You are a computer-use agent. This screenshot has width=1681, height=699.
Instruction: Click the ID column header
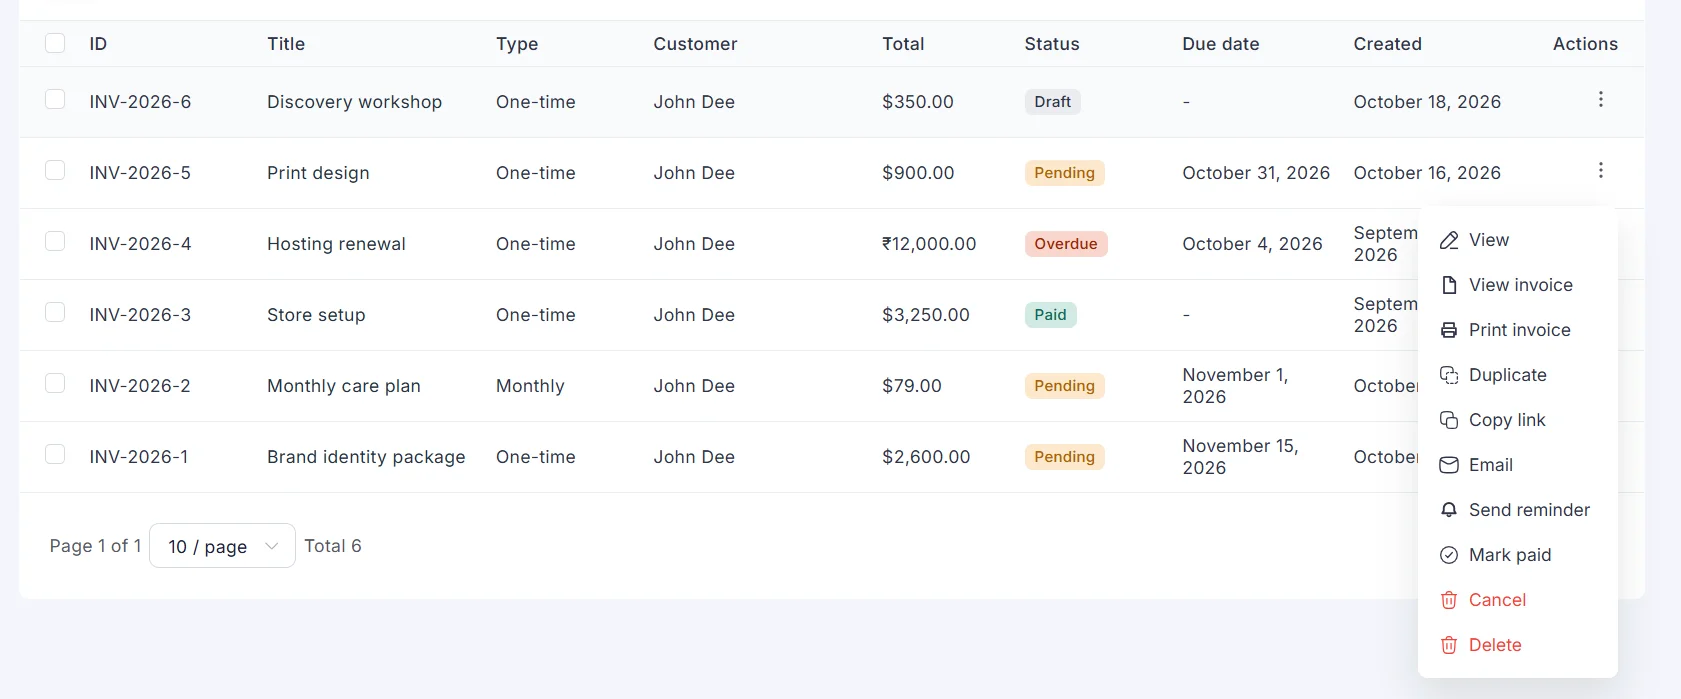[x=98, y=44]
